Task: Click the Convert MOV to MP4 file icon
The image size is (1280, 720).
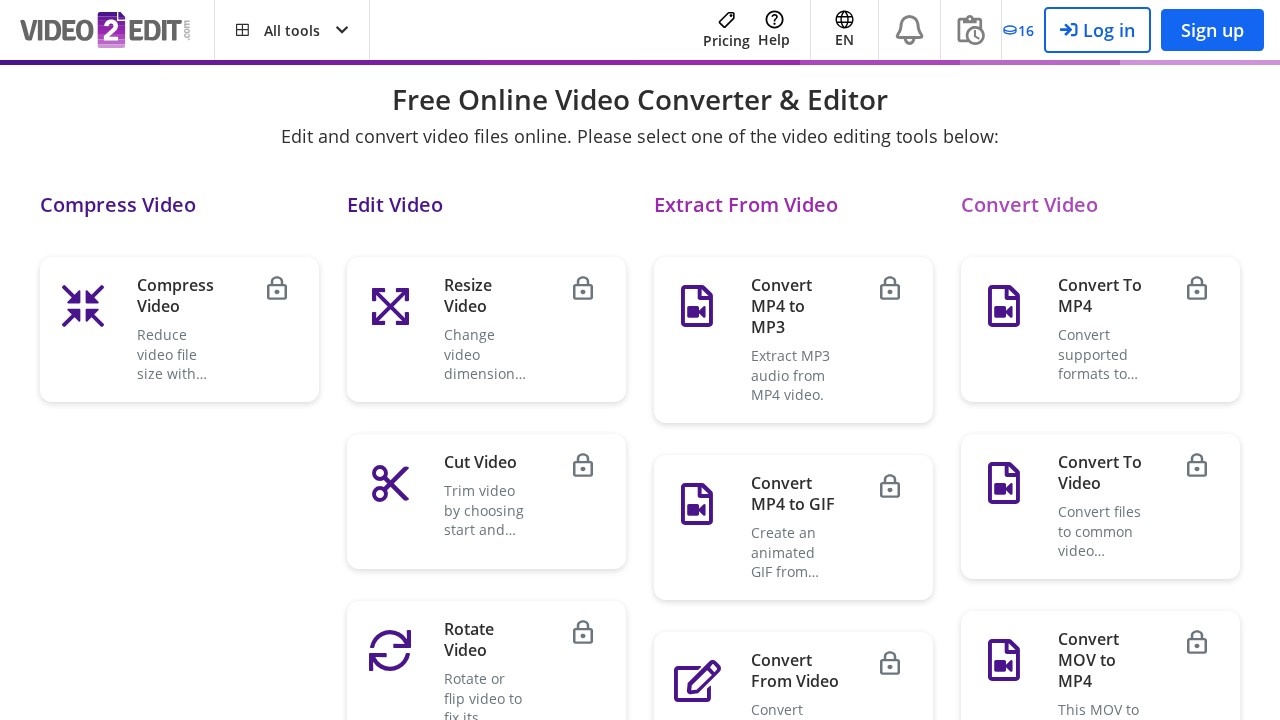Action: point(1004,660)
